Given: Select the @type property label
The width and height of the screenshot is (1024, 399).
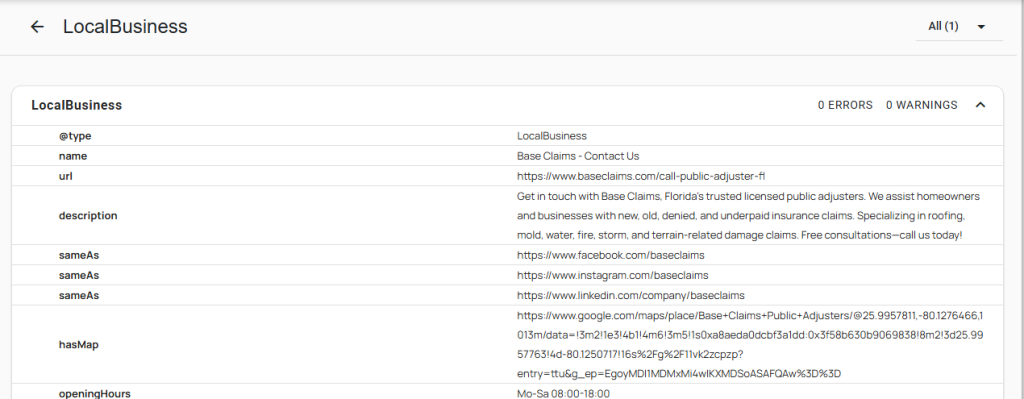Looking at the screenshot, I should tap(75, 136).
